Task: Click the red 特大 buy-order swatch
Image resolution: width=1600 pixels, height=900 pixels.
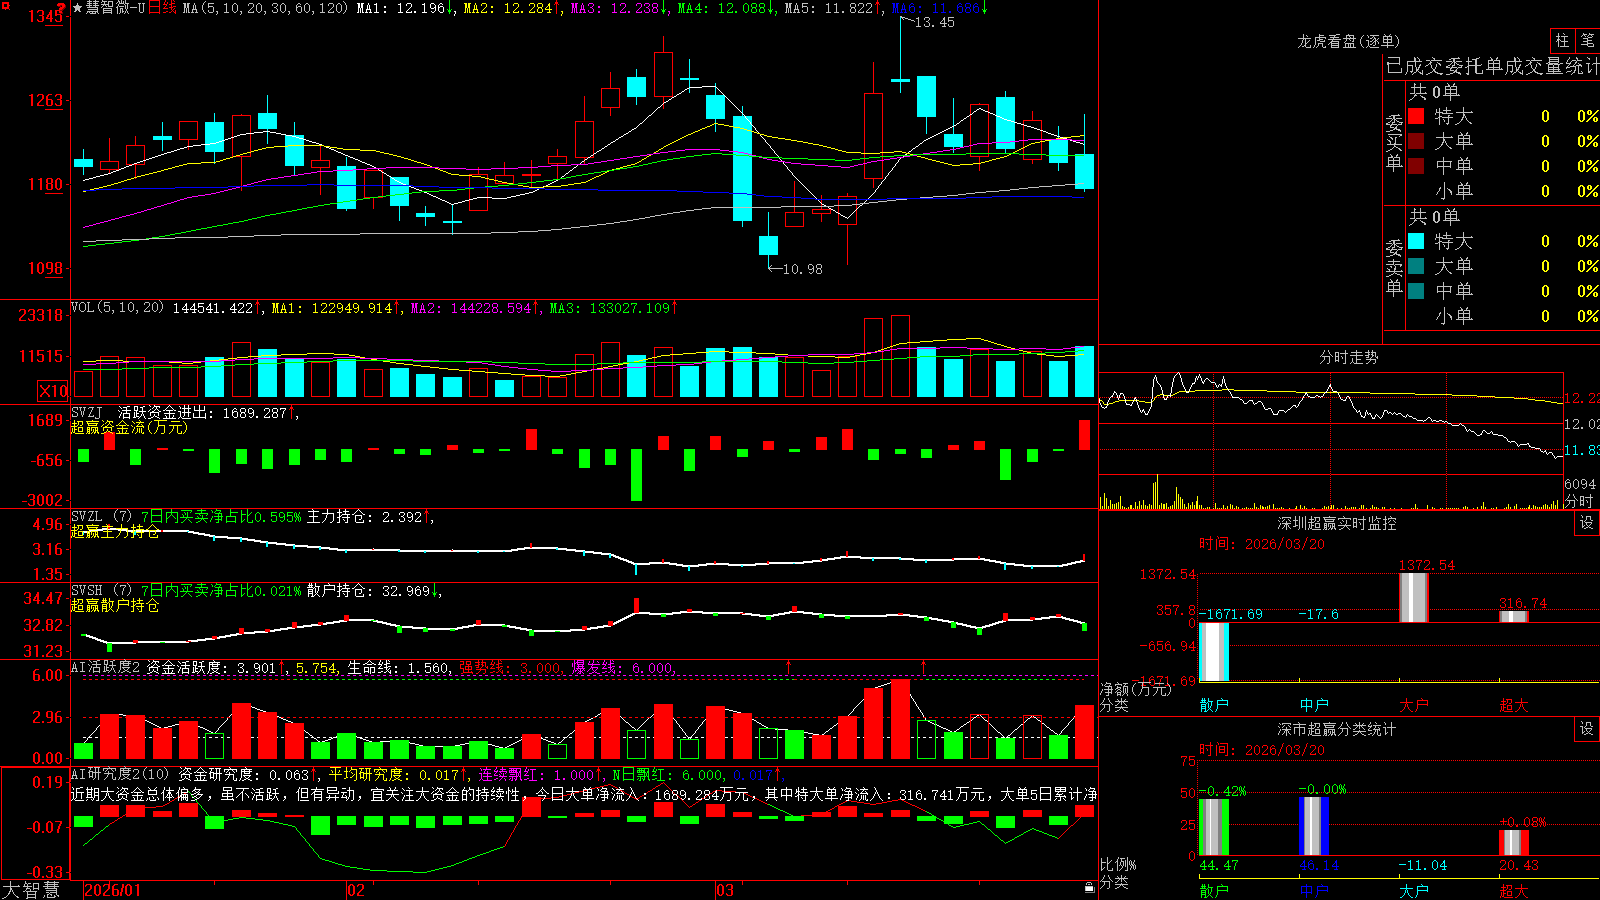Action: (1416, 116)
